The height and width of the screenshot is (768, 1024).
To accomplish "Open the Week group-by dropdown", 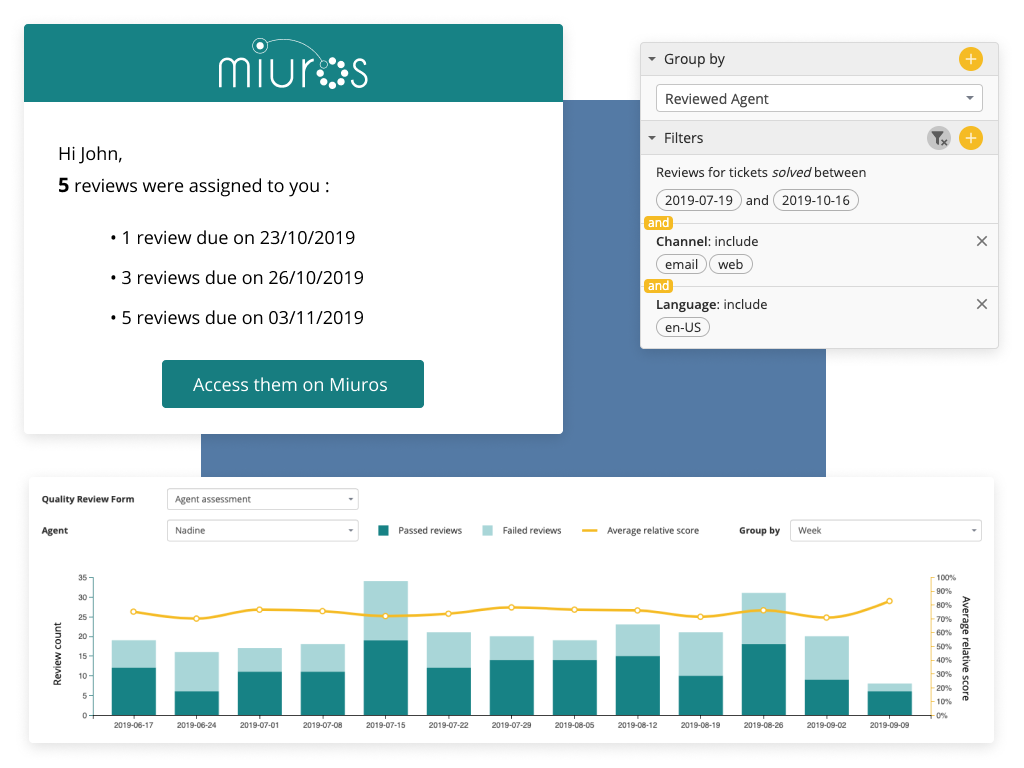I will pos(885,530).
